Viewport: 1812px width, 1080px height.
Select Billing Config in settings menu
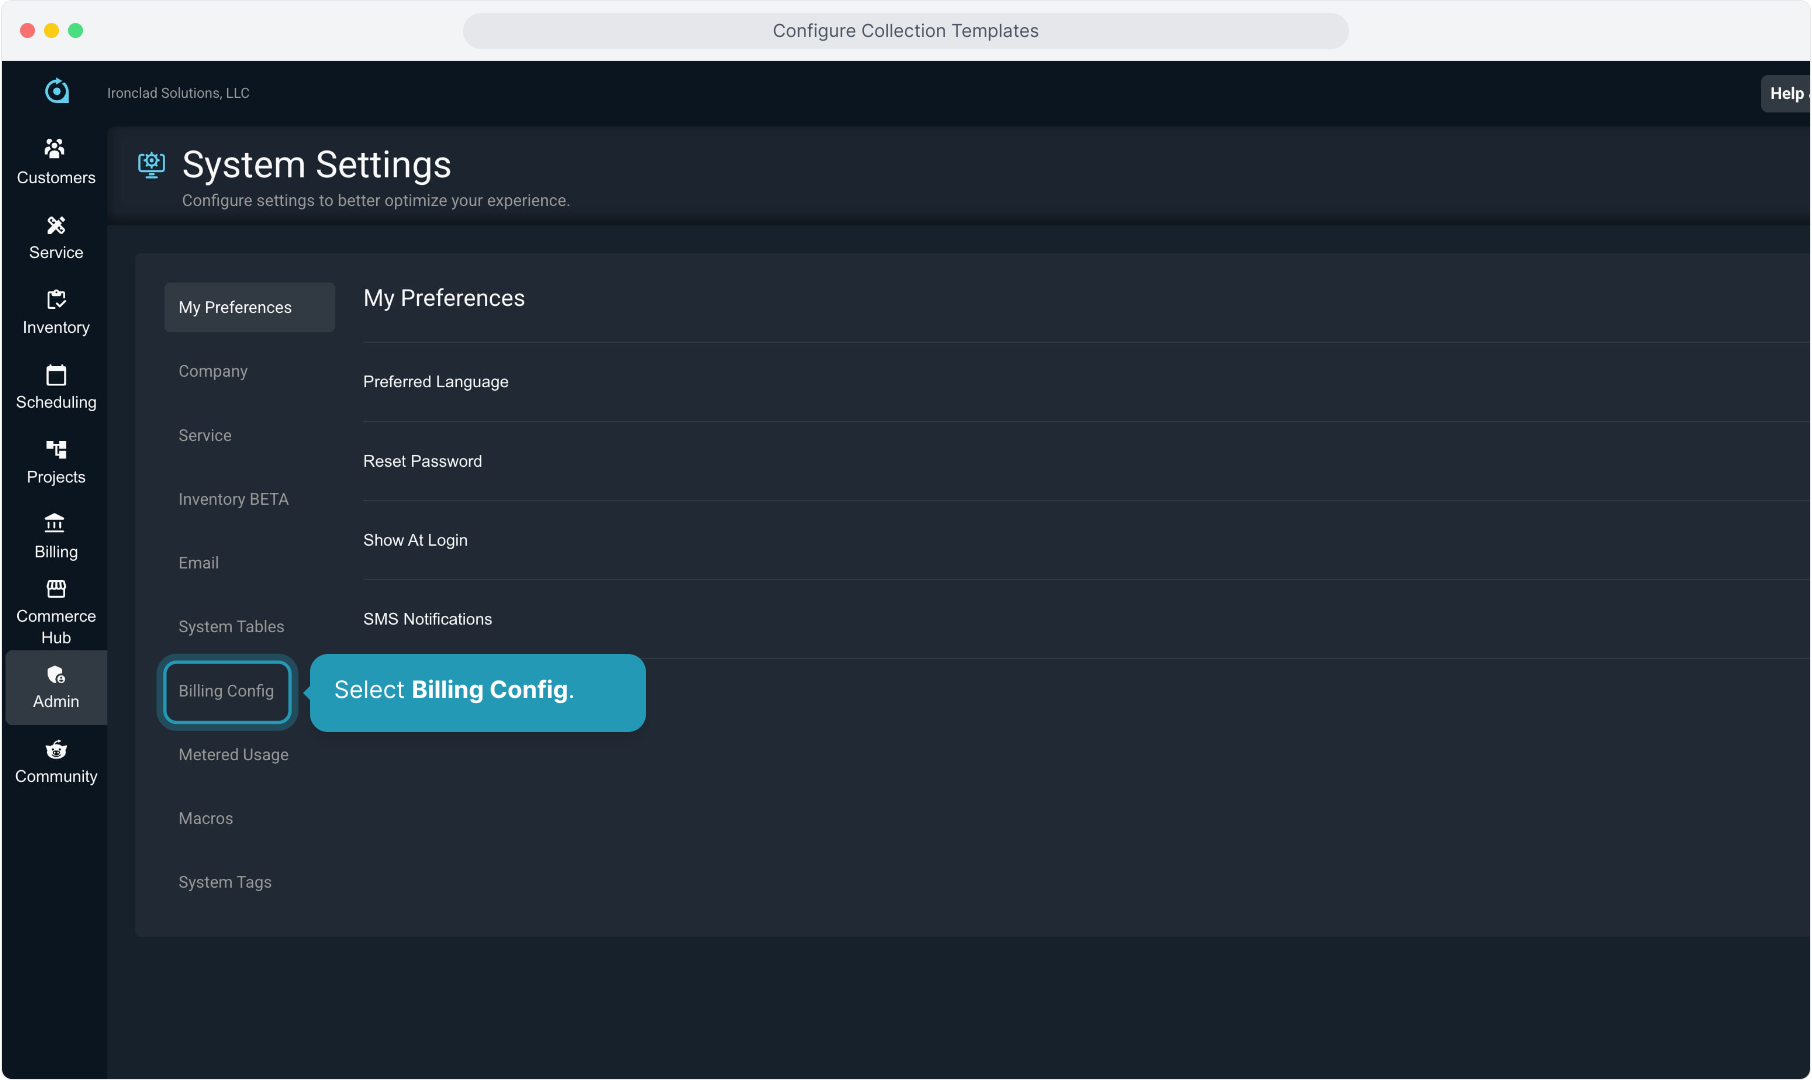227,691
